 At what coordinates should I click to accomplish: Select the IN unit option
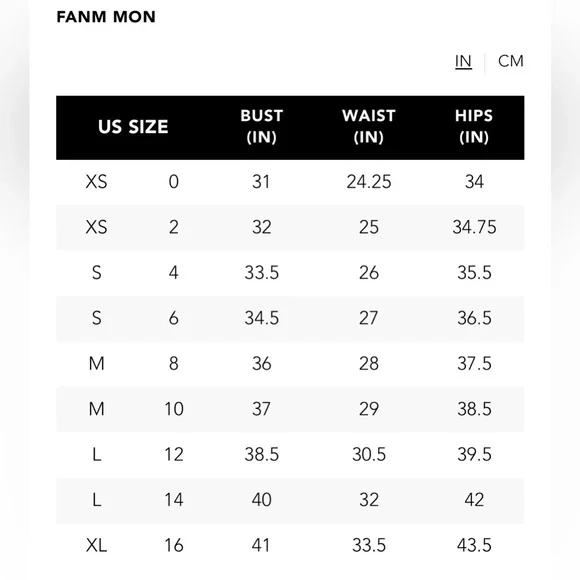[463, 61]
